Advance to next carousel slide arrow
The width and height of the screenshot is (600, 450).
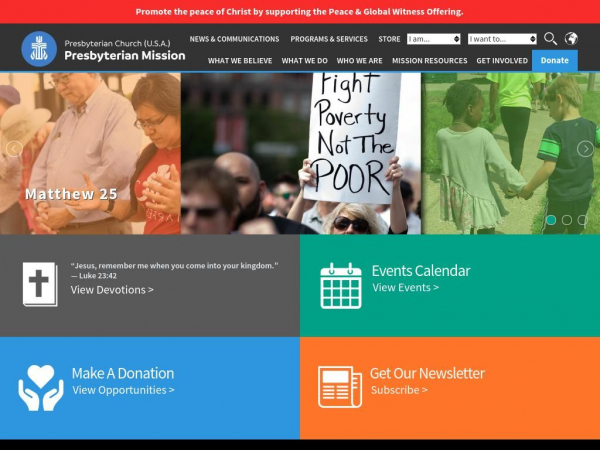pos(585,149)
